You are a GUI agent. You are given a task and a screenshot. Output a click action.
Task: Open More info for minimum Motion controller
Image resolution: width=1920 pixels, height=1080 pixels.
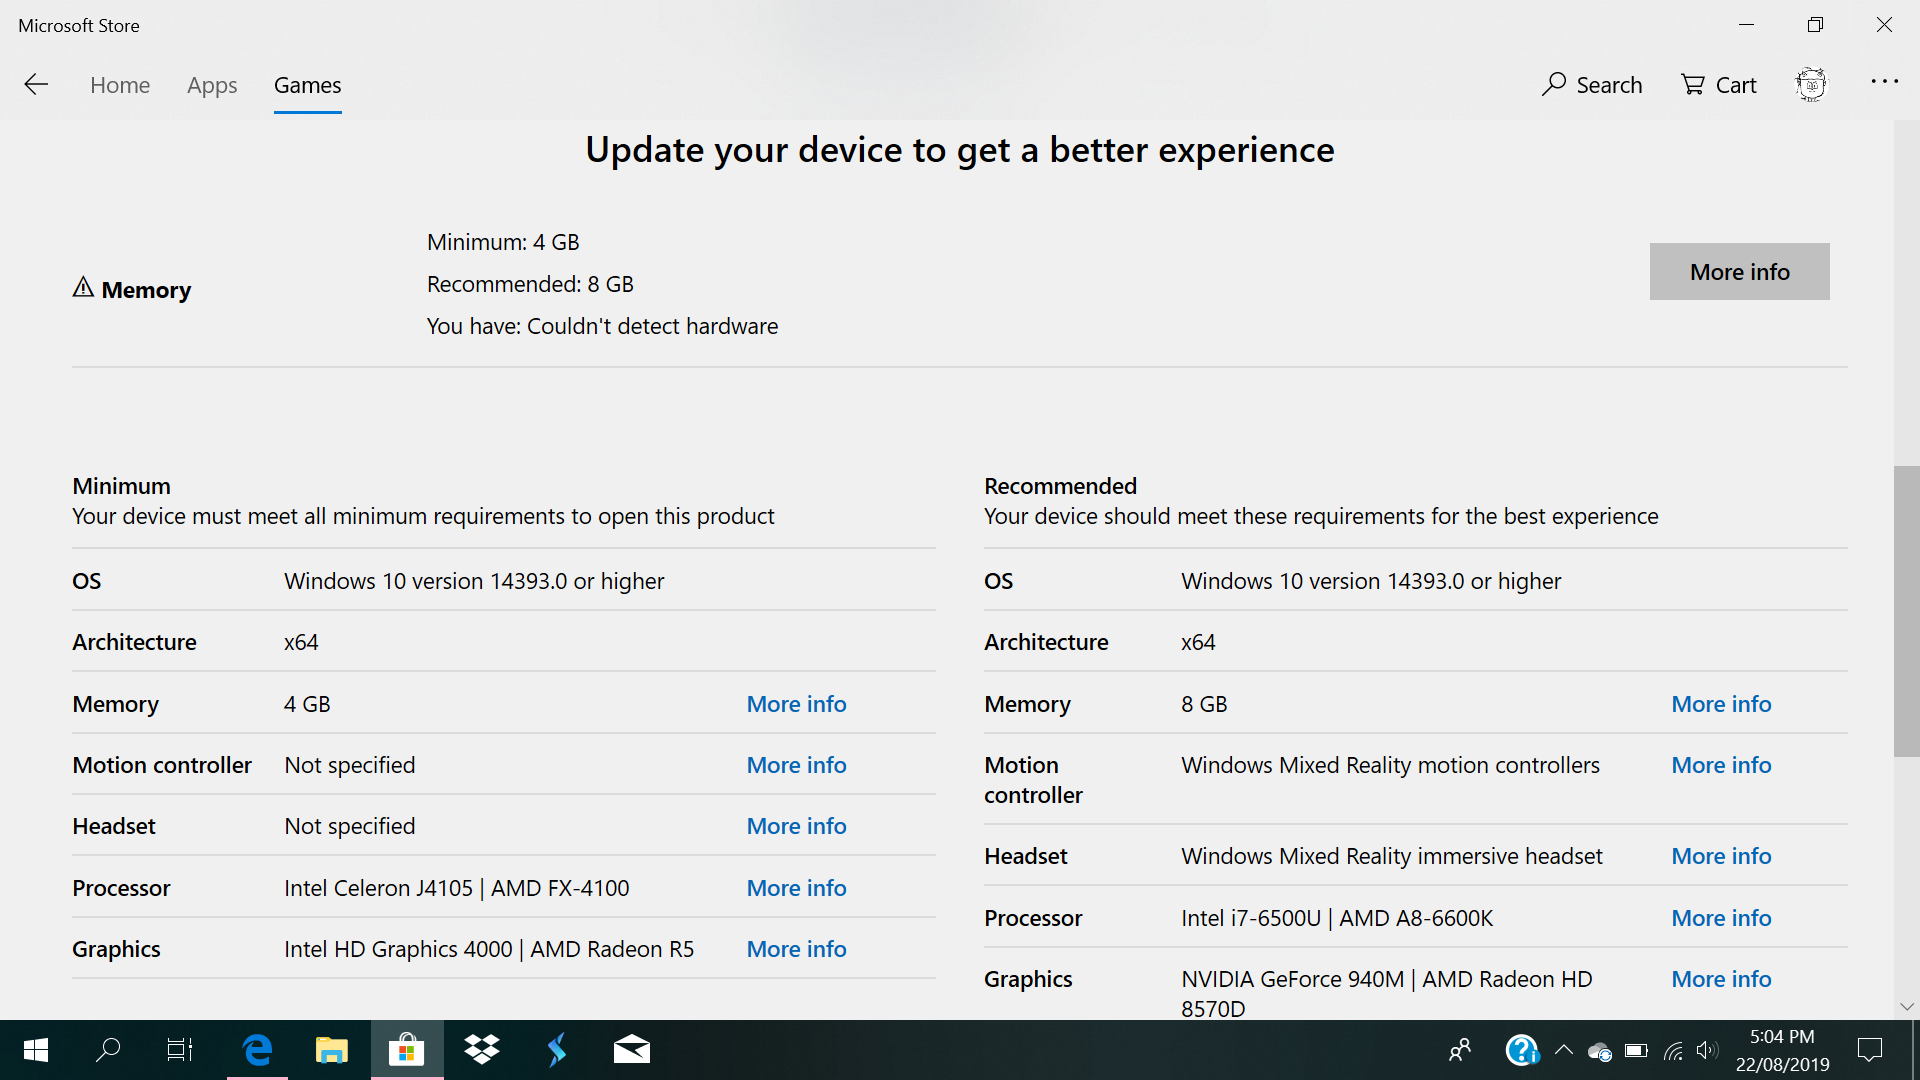(x=797, y=765)
